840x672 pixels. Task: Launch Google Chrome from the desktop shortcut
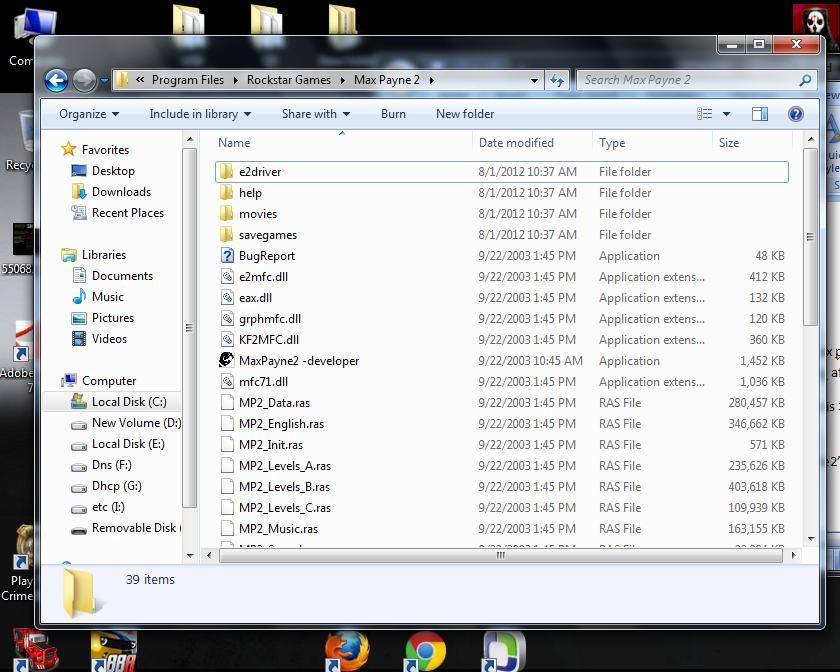pyautogui.click(x=425, y=651)
